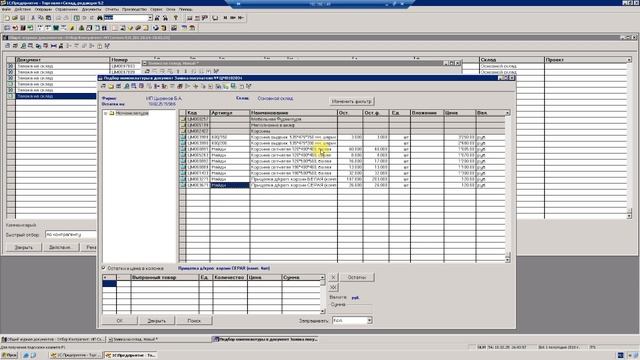Open the Сервис menu

(x=156, y=9)
